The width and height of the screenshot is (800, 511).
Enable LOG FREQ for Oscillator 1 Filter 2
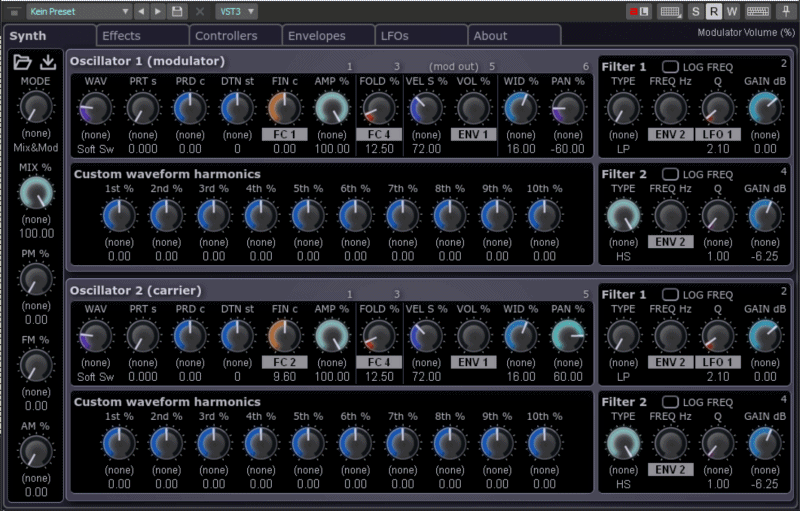[x=670, y=174]
